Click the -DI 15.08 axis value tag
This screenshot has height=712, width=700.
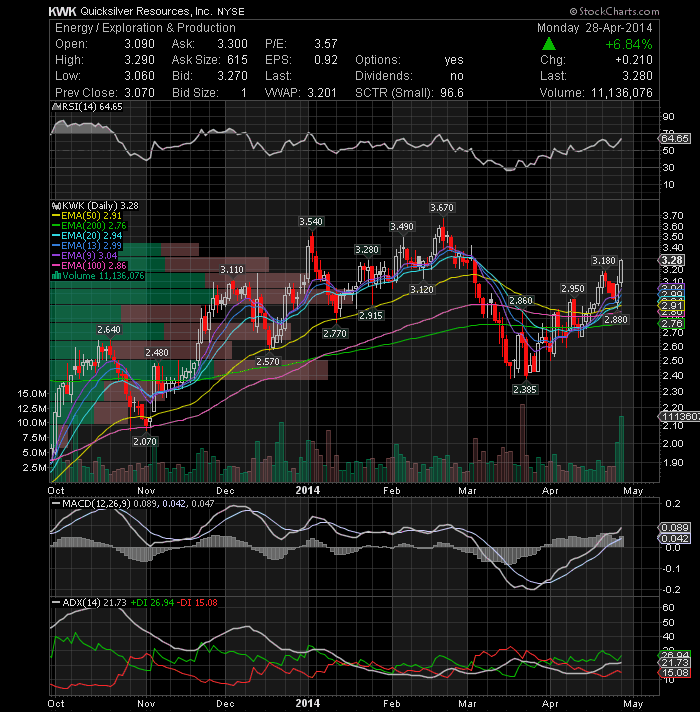[x=675, y=672]
